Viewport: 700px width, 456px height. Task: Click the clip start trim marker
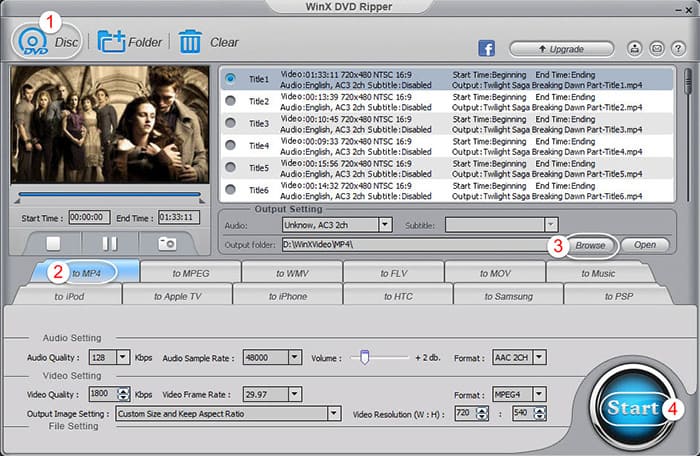[17, 201]
